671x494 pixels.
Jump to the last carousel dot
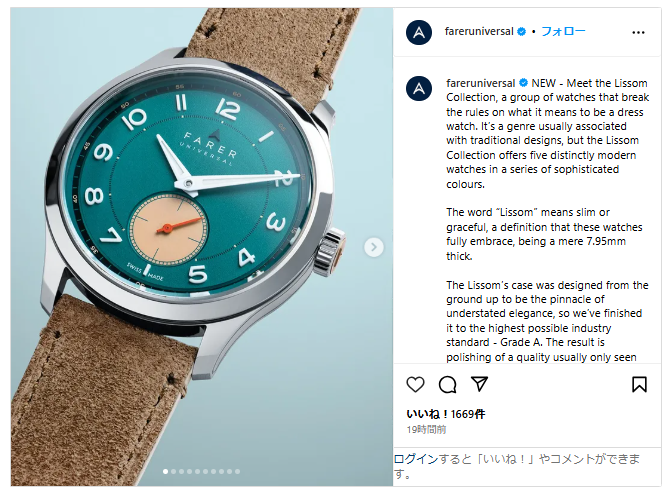pyautogui.click(x=238, y=471)
